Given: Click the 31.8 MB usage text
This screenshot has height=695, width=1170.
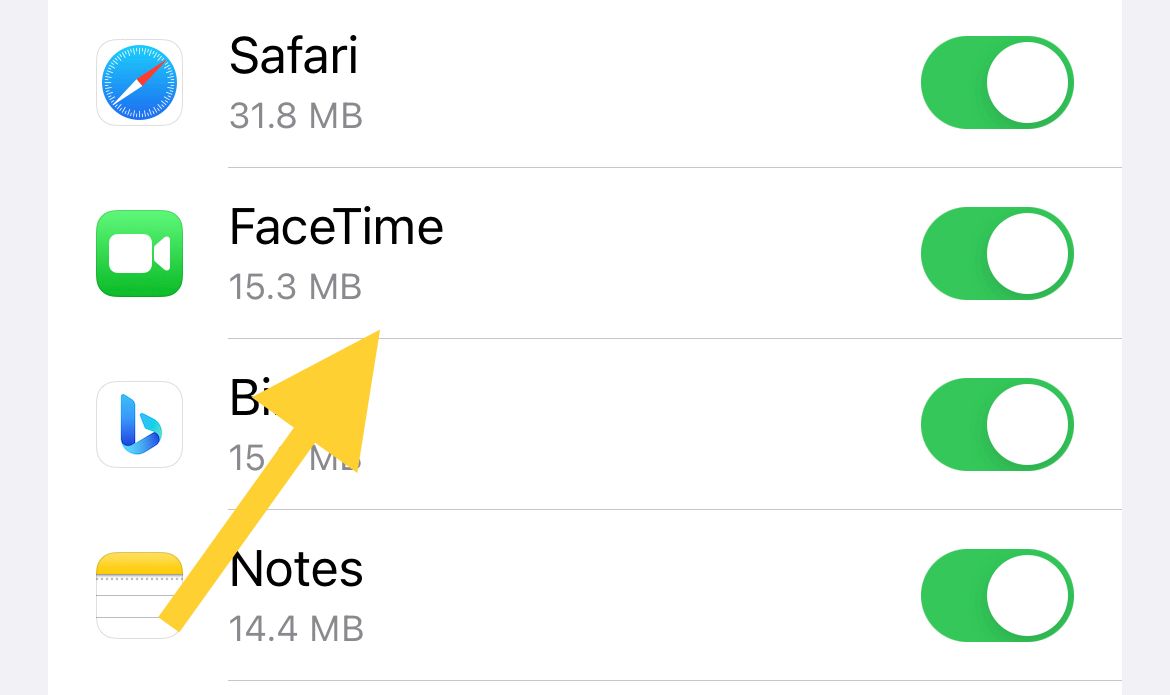Looking at the screenshot, I should tap(295, 116).
